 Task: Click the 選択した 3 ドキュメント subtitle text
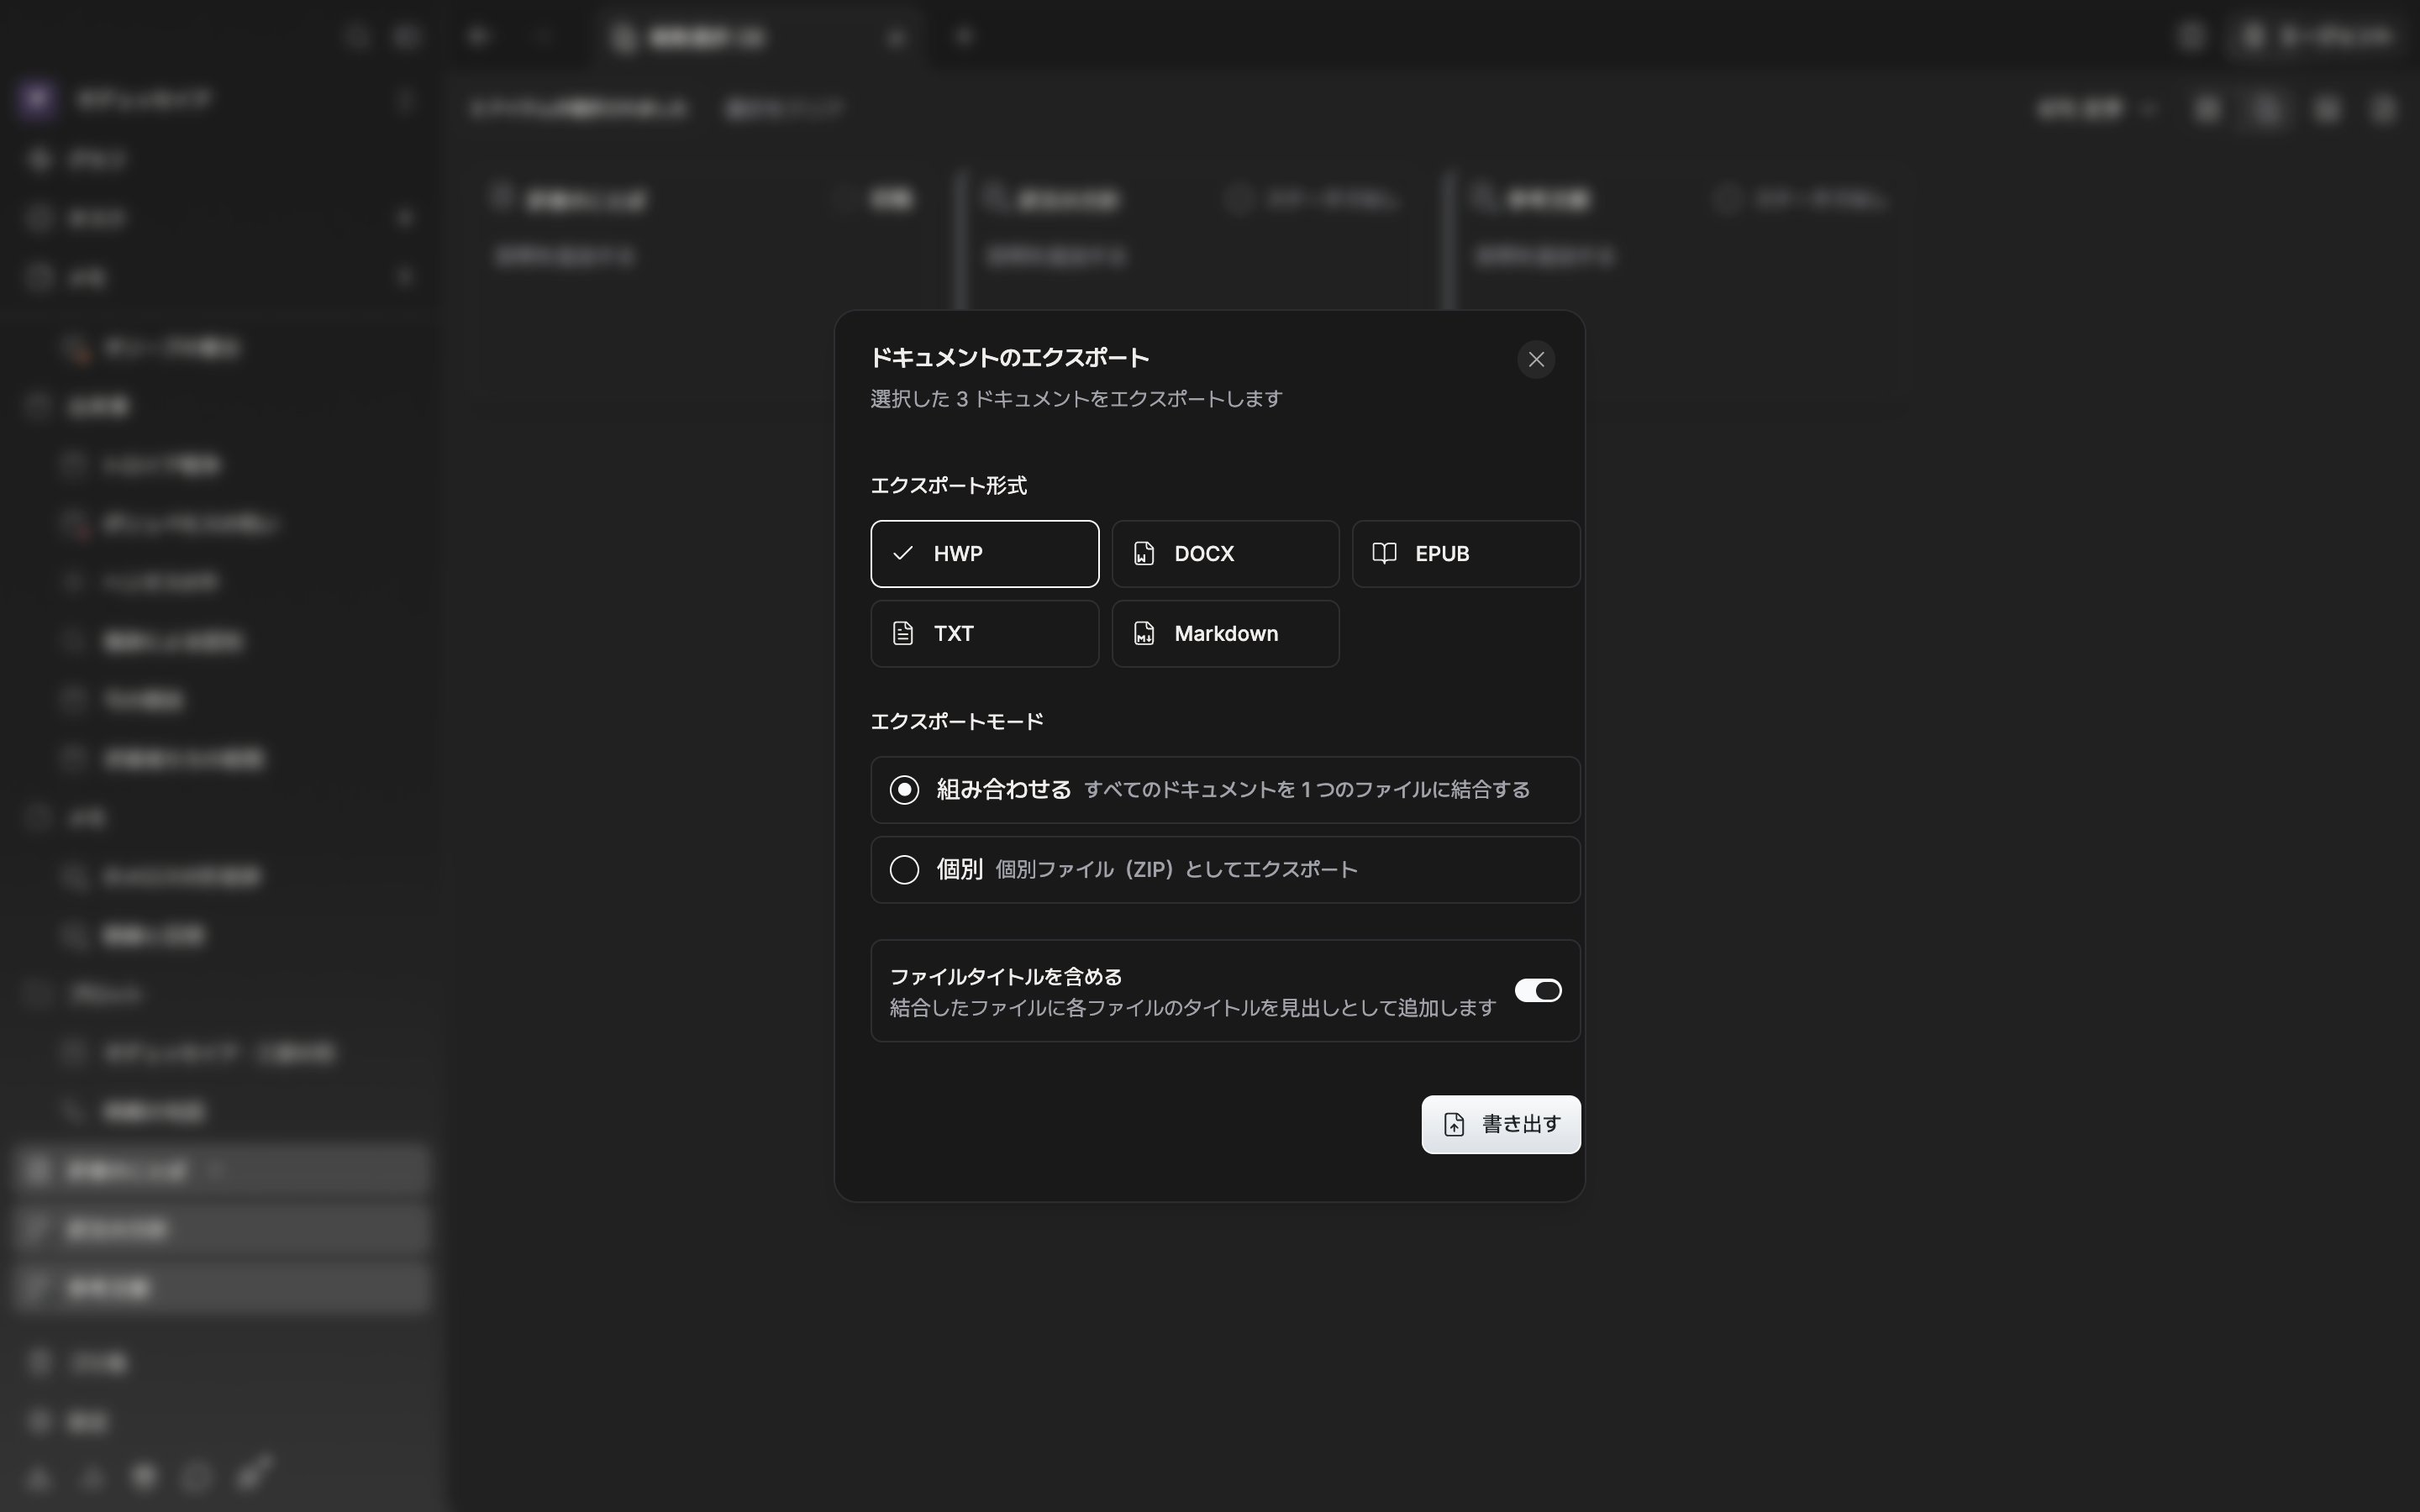click(1076, 399)
